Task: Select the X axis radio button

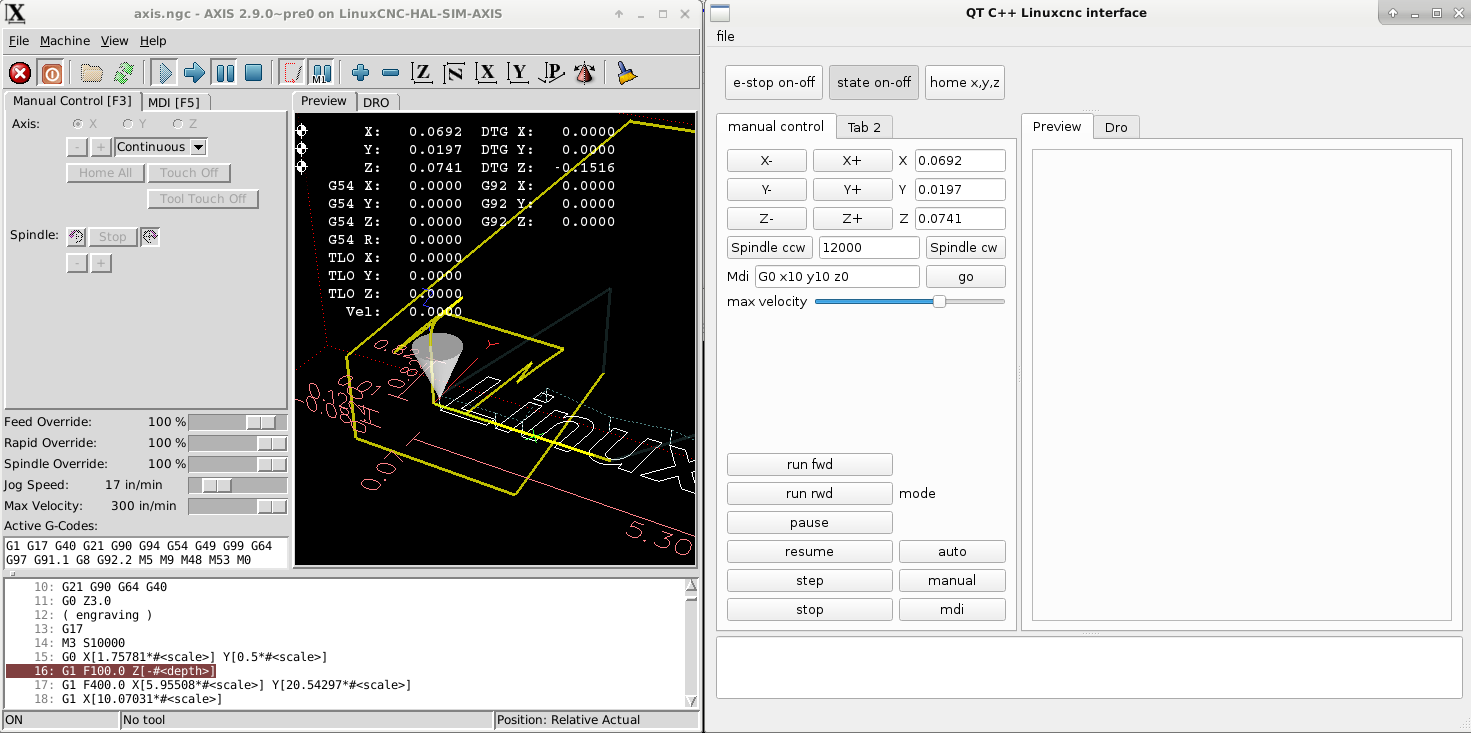Action: [x=78, y=124]
